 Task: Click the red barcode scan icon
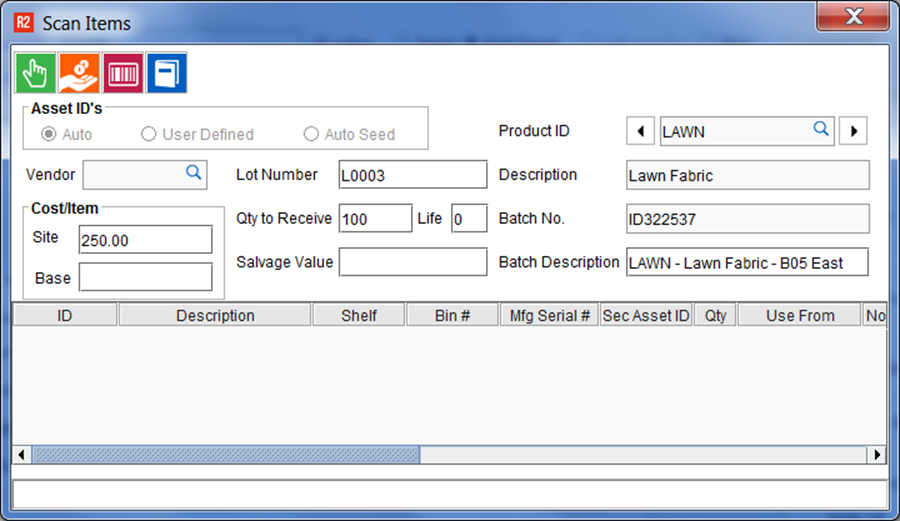tap(123, 74)
